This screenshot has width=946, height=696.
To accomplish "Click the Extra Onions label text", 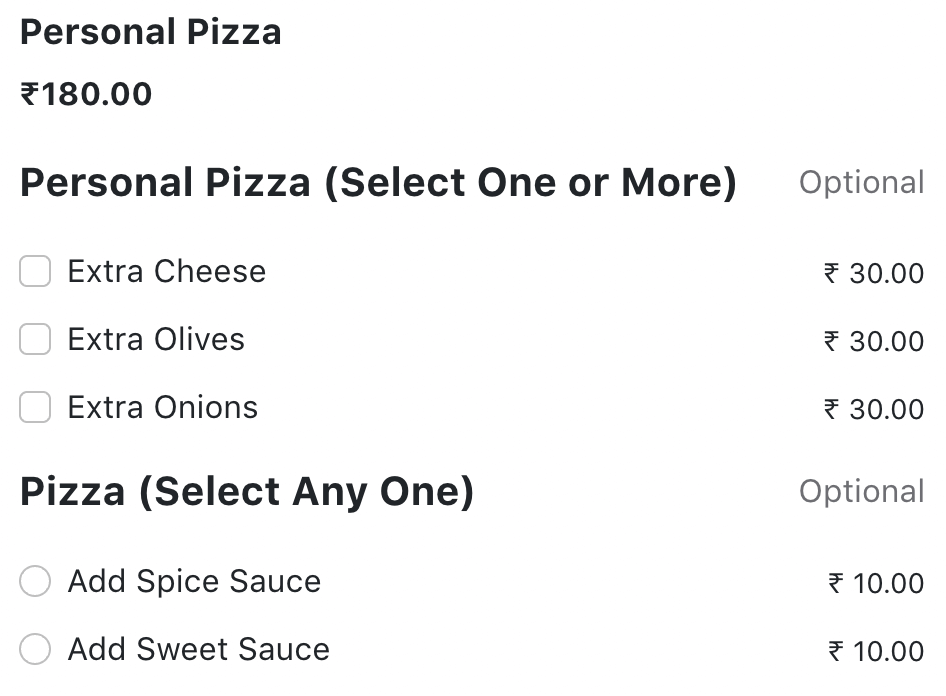I will [162, 407].
